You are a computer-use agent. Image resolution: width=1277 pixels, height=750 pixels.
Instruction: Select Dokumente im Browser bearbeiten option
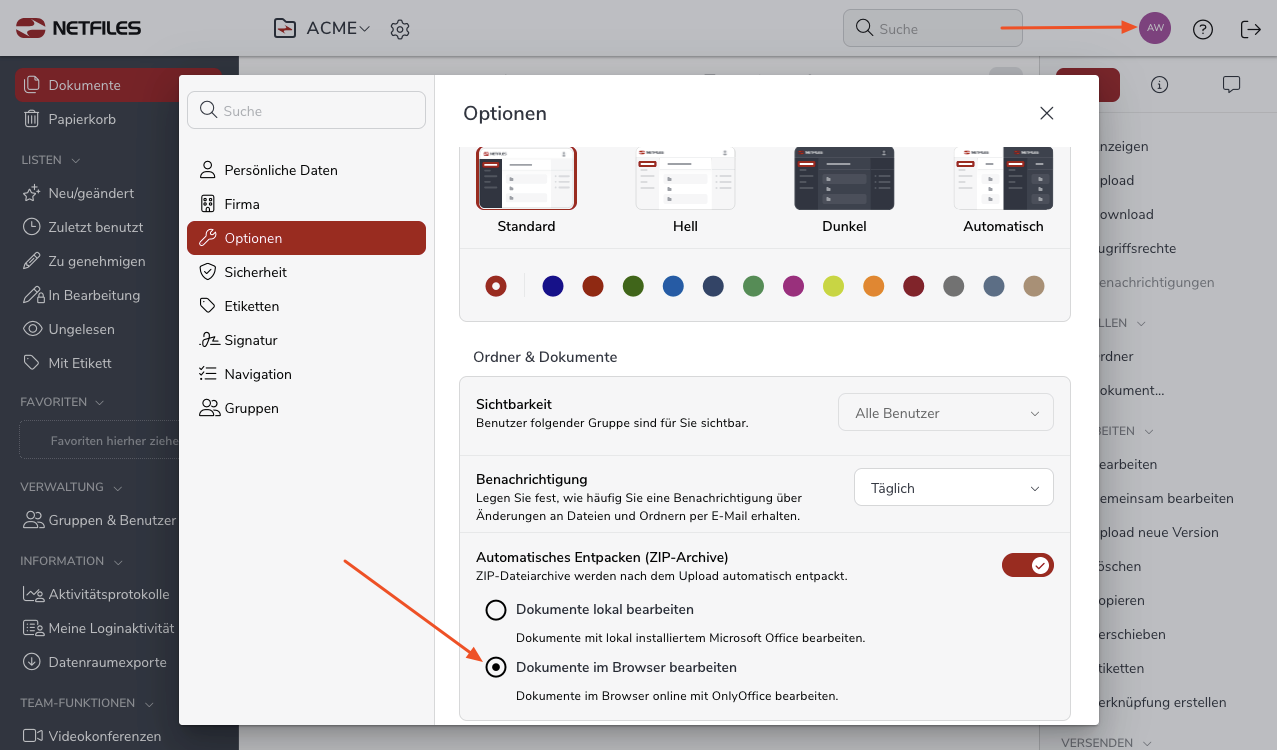496,667
